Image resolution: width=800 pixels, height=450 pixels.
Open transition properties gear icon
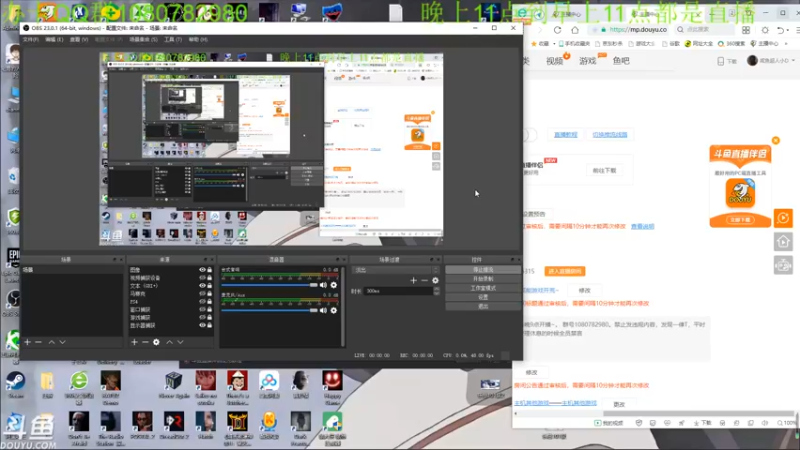click(435, 280)
